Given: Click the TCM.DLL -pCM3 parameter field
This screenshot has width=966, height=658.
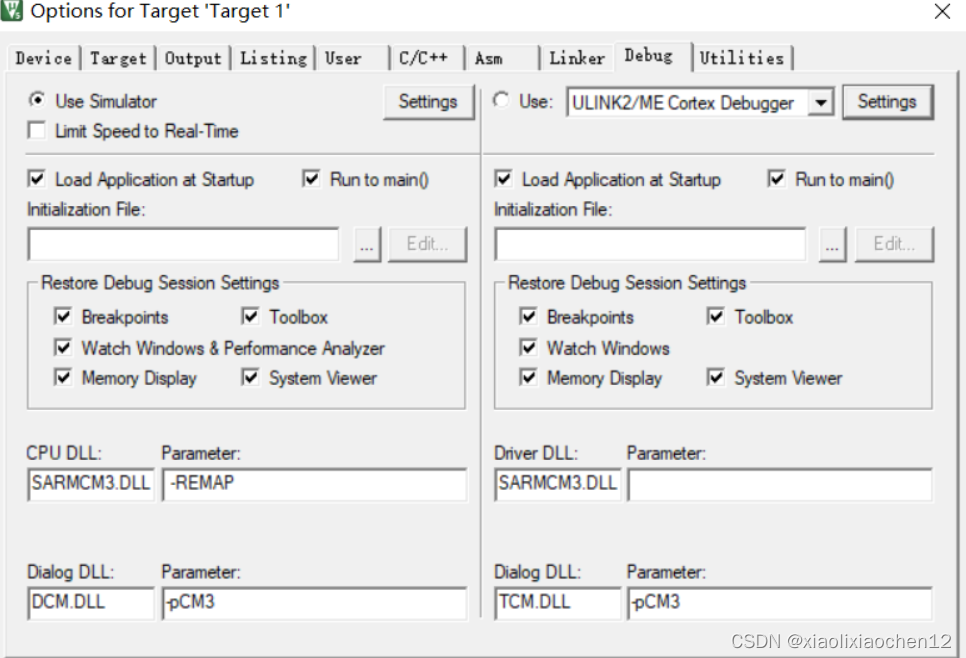Looking at the screenshot, I should tap(779, 603).
